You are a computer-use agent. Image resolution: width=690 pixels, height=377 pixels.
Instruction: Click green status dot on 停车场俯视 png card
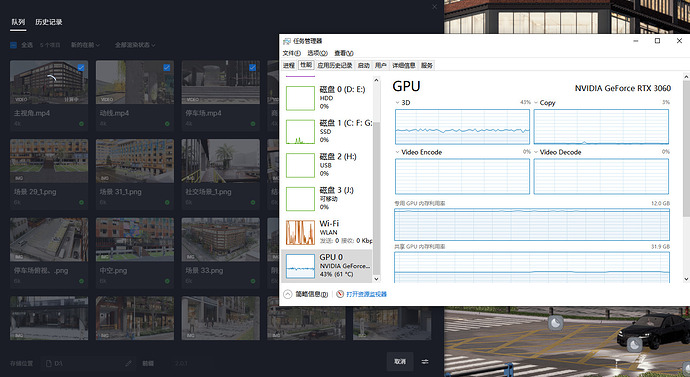[81, 281]
